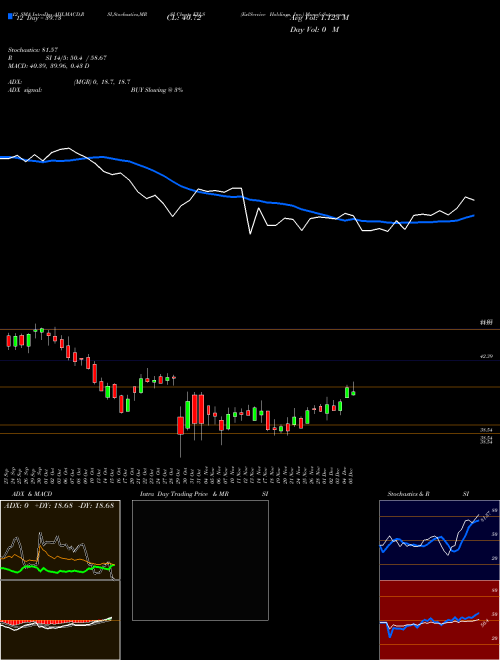This screenshot has width=500, height=660.
Task: Click the 'MACD: 40.39, 39.96, 0.43 D' line
Action: pyautogui.click(x=48, y=66)
